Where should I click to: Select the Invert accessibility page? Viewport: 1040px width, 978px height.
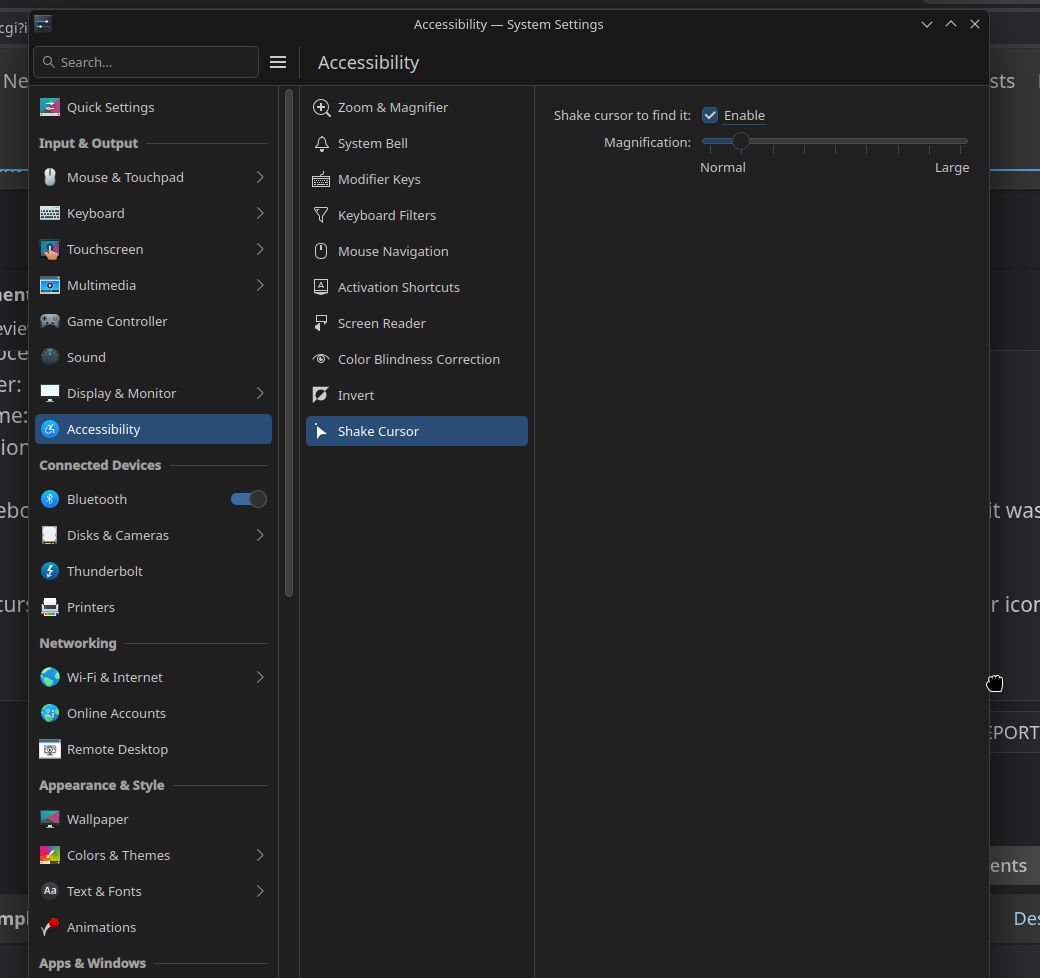point(356,395)
